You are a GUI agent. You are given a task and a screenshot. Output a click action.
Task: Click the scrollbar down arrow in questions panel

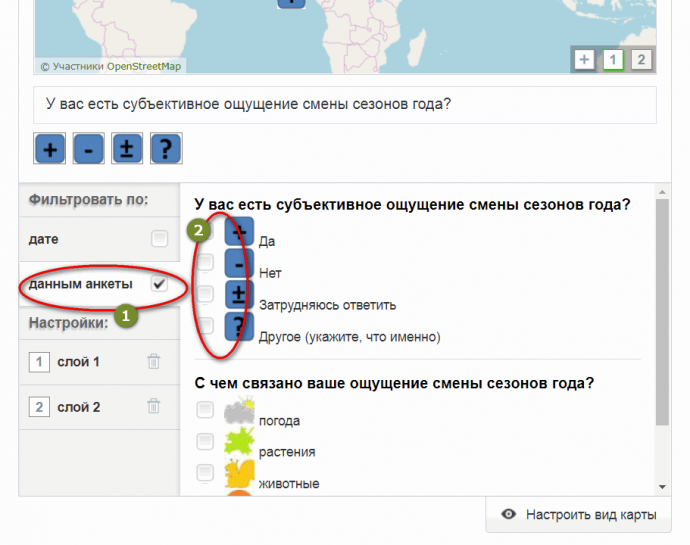pos(661,486)
